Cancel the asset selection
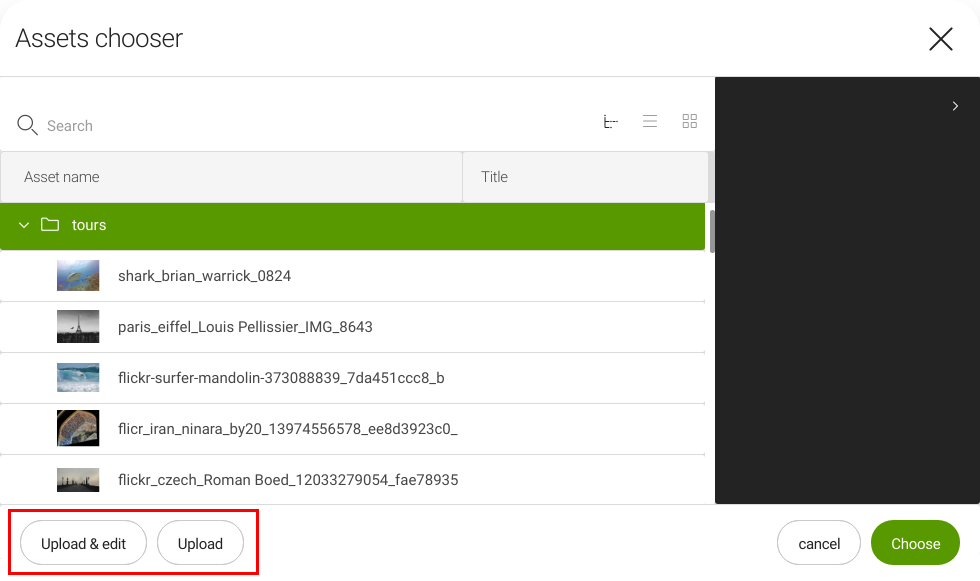 pyautogui.click(x=818, y=543)
